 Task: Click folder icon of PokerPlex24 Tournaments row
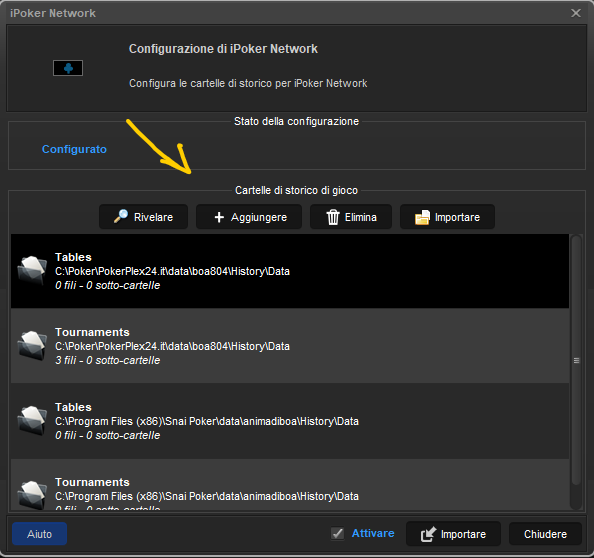[x=32, y=345]
